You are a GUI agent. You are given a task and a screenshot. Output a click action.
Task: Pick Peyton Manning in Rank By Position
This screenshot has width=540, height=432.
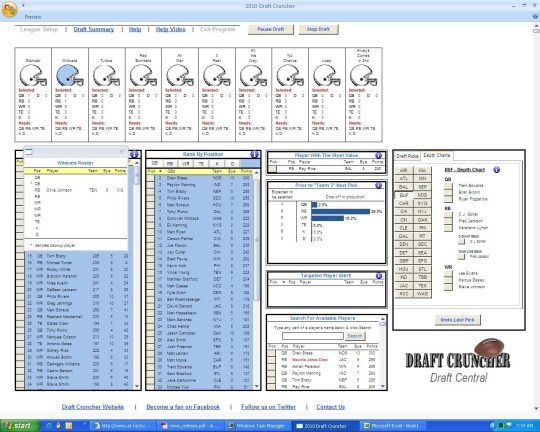(150, 185)
